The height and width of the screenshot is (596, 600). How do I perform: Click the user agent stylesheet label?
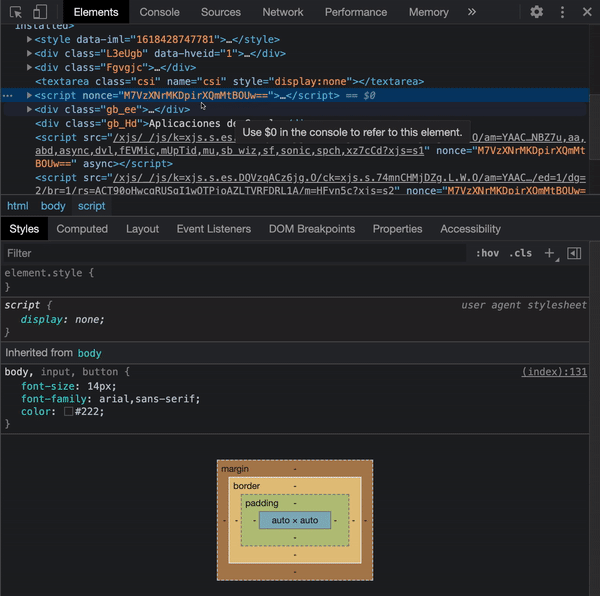point(524,305)
